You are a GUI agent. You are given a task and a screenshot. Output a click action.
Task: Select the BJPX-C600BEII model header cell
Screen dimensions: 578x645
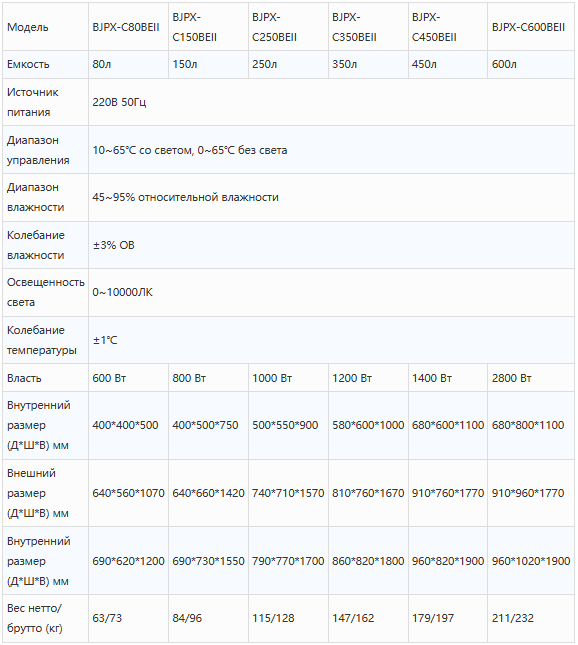tap(531, 27)
